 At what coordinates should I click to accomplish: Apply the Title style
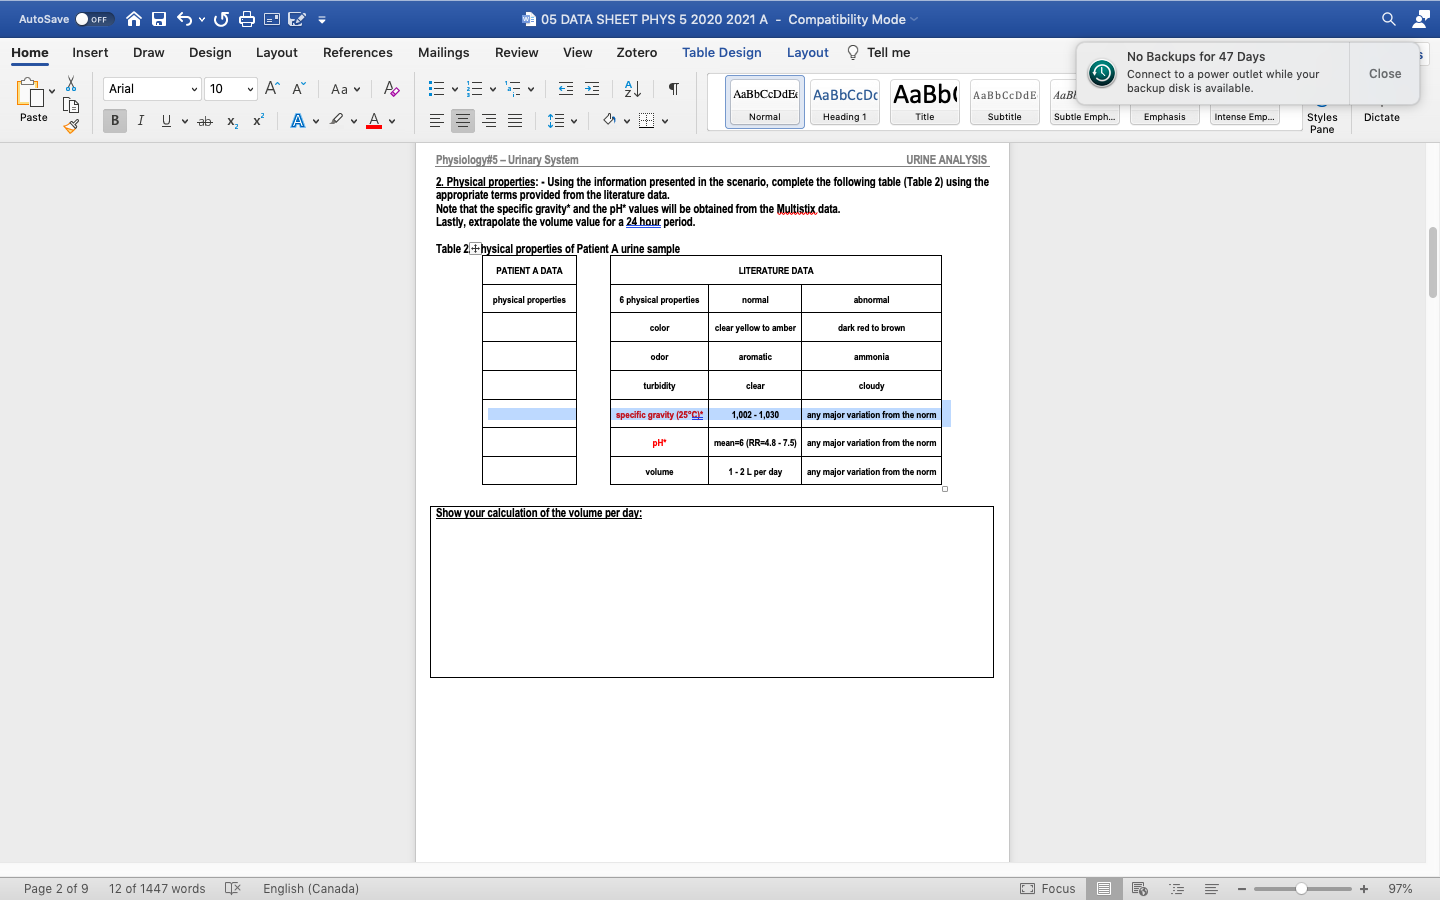(x=925, y=102)
